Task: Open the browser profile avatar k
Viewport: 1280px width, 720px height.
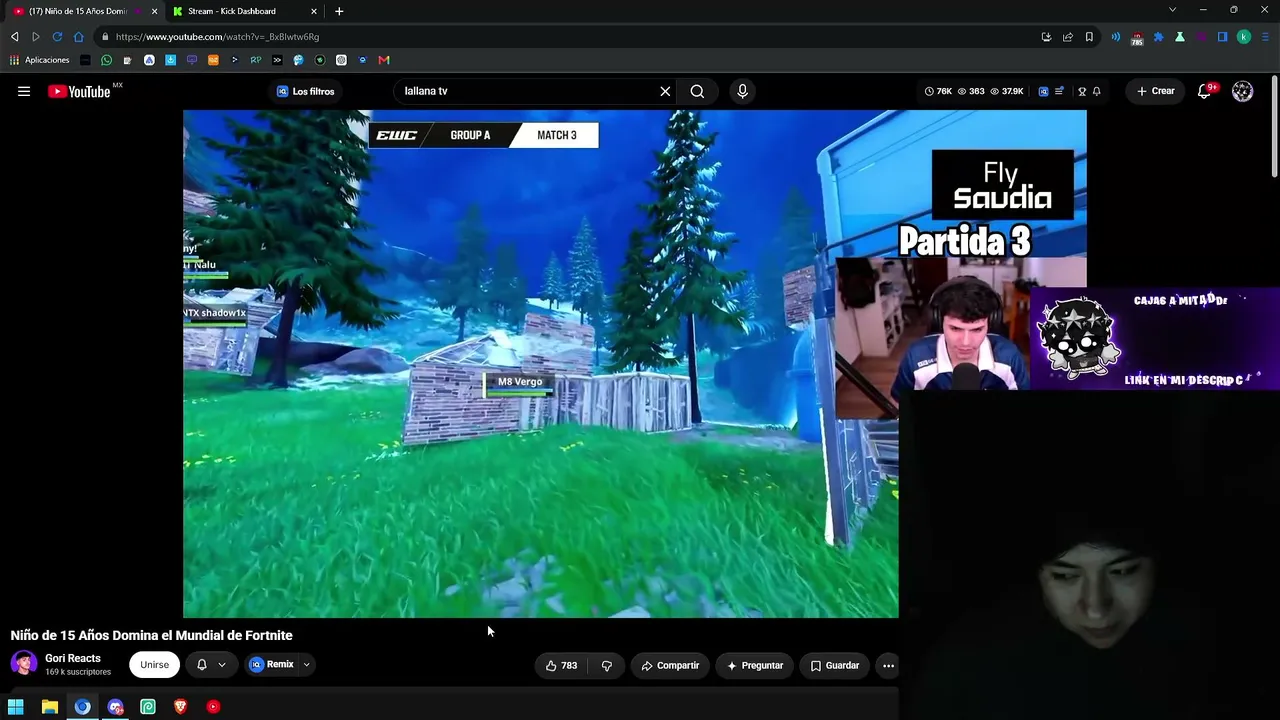Action: (x=1244, y=37)
